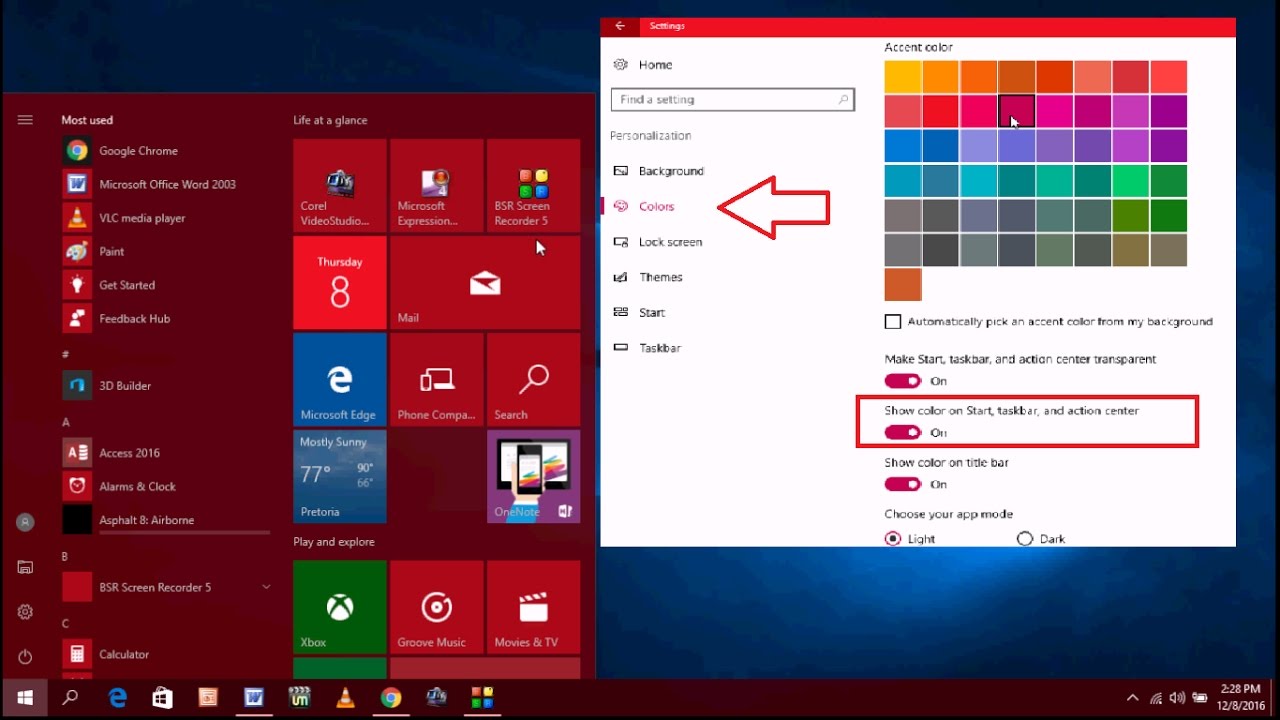Click the Start menu power icon
The height and width of the screenshot is (720, 1280).
[25, 657]
